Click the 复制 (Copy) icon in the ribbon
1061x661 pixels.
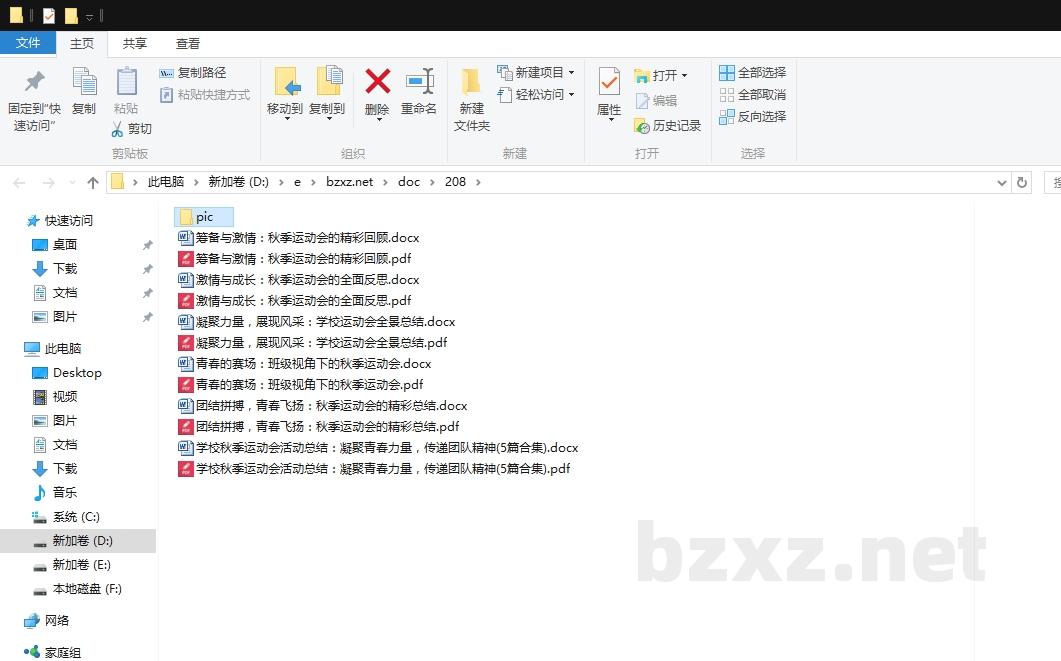(x=84, y=88)
